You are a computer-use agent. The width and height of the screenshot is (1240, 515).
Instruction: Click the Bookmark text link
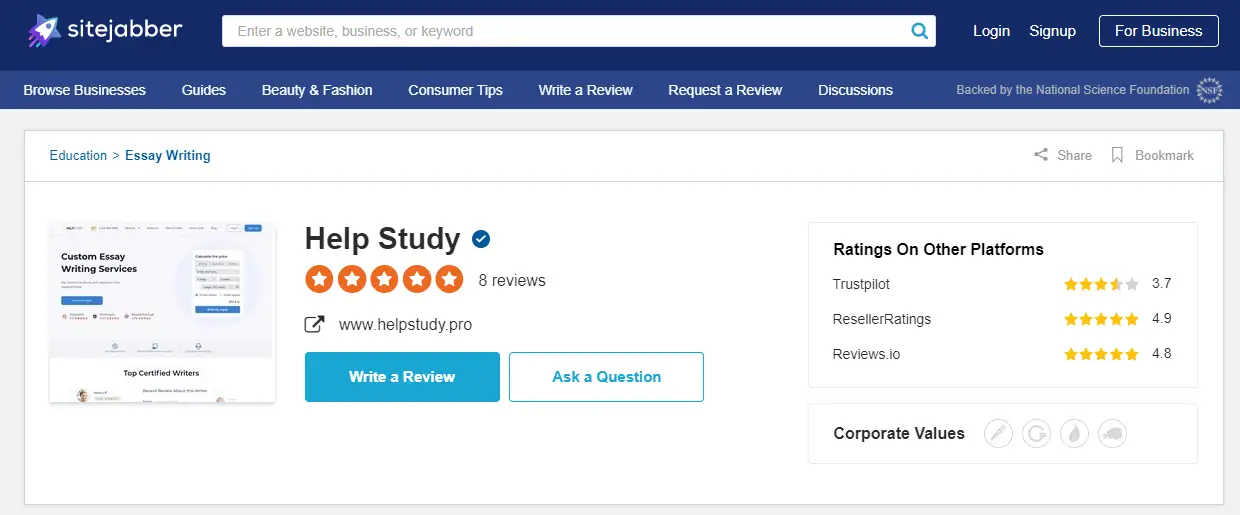pyautogui.click(x=1164, y=155)
